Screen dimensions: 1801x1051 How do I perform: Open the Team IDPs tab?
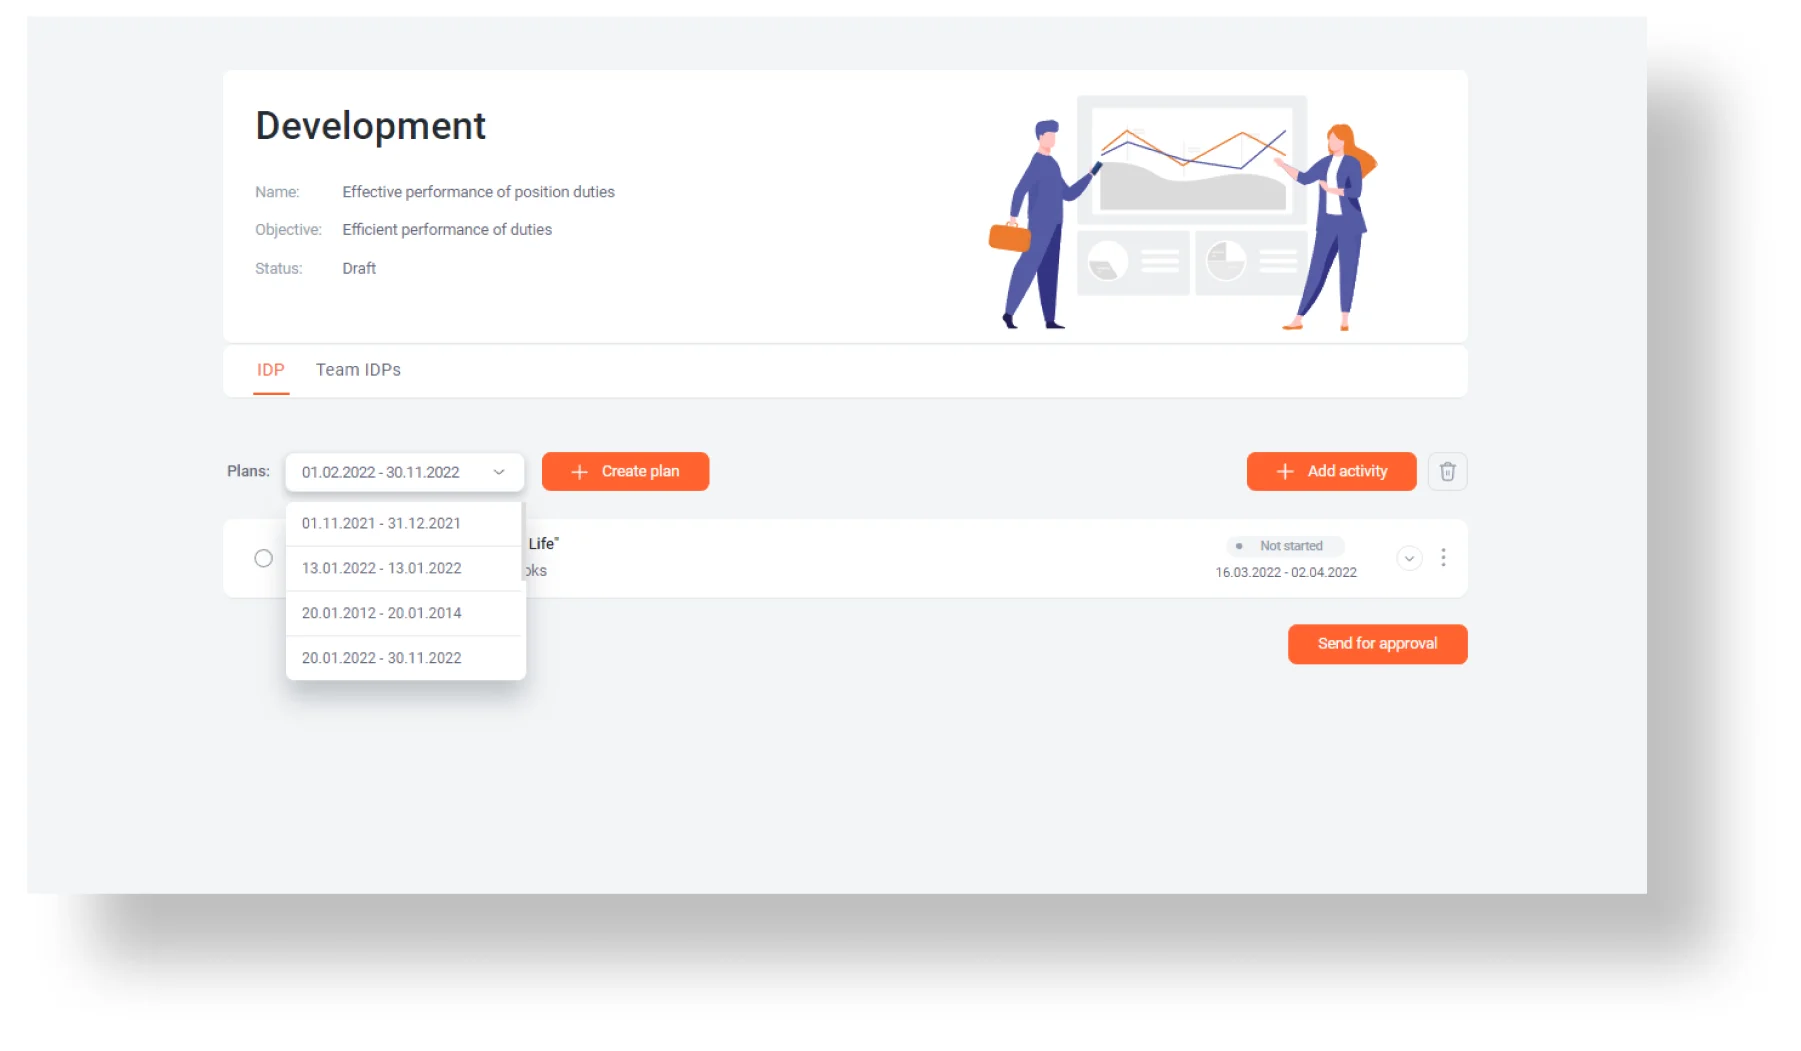pyautogui.click(x=358, y=370)
